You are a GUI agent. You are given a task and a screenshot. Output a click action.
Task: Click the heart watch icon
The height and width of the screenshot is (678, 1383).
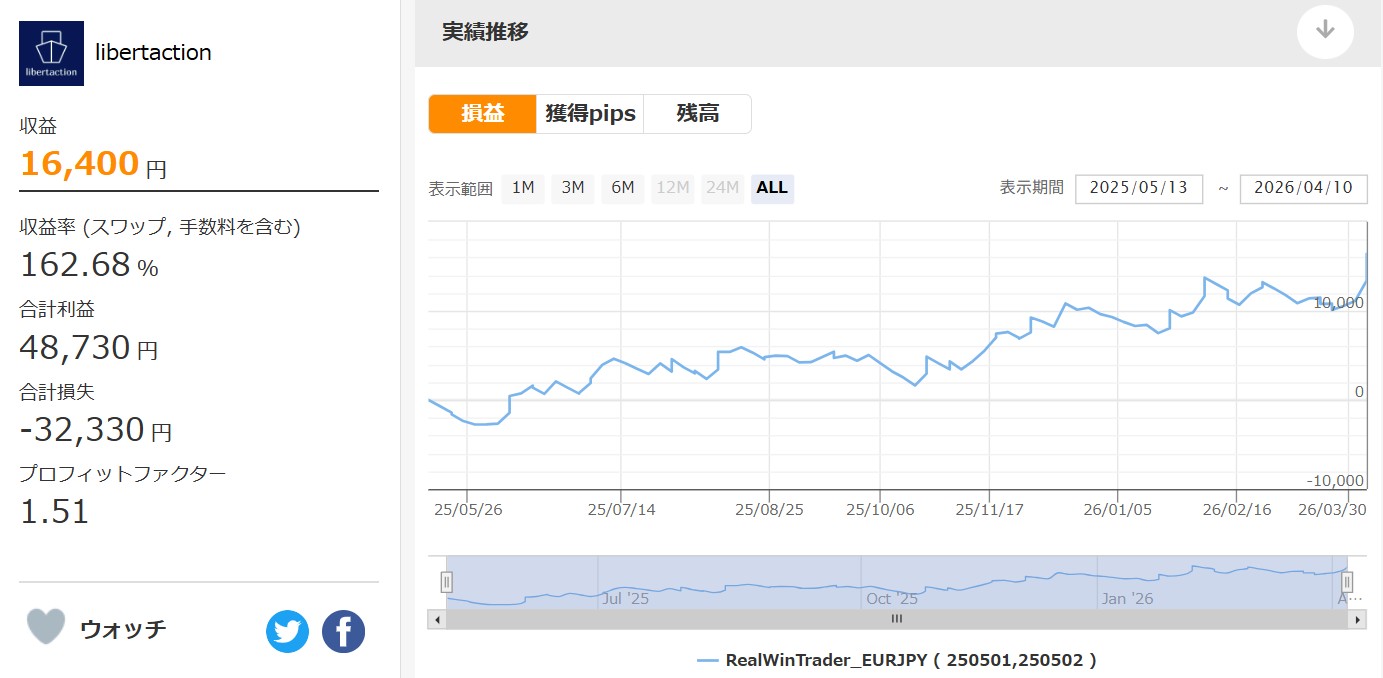point(45,628)
